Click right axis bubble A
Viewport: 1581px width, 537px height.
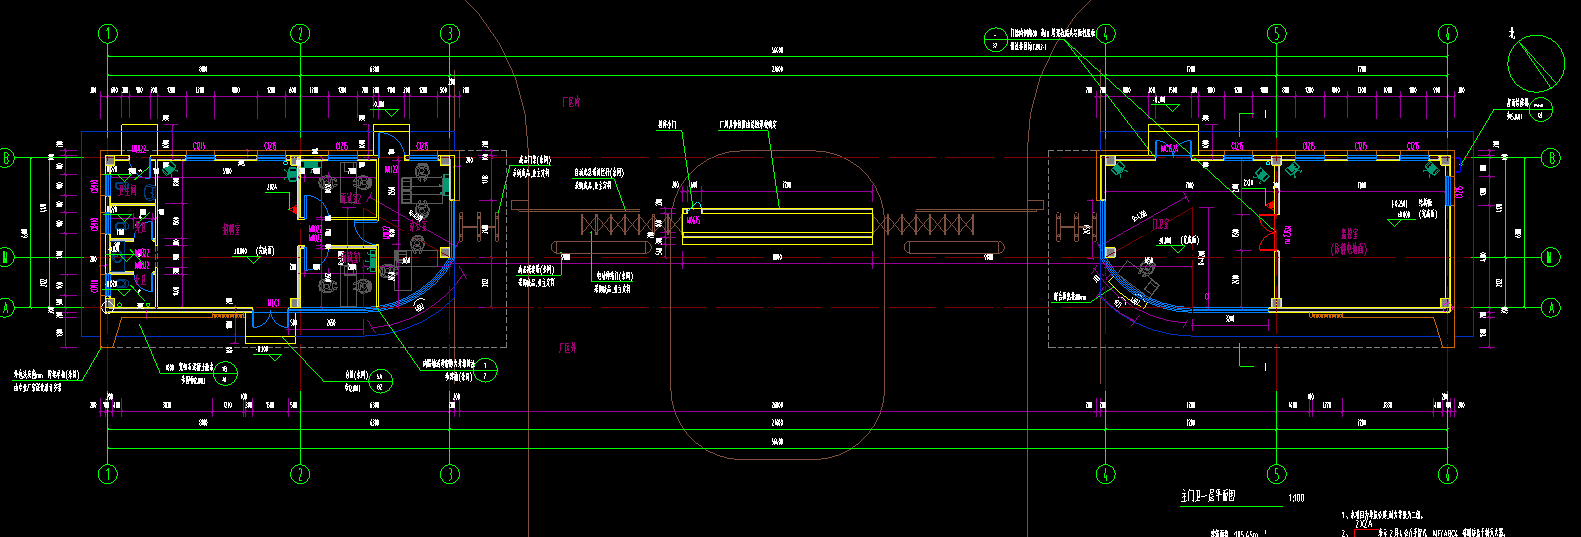click(1551, 307)
